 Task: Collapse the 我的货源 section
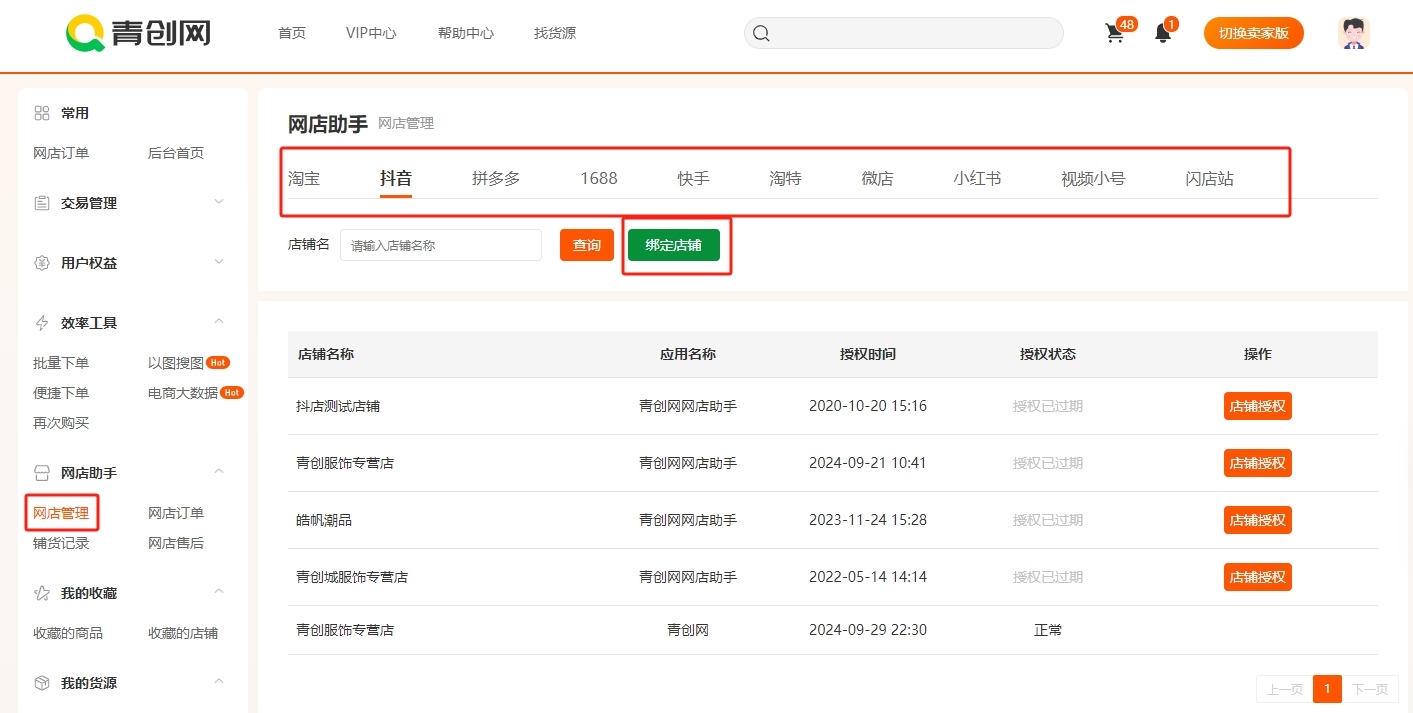pos(219,682)
